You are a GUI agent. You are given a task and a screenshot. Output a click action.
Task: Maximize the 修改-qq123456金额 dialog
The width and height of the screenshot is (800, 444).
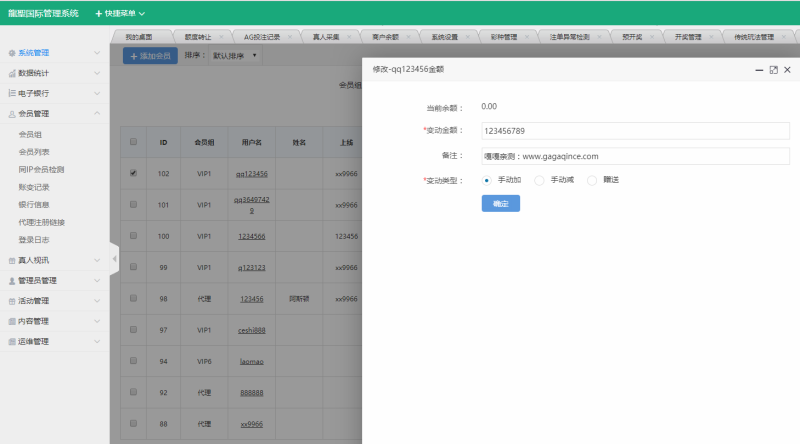click(773, 70)
